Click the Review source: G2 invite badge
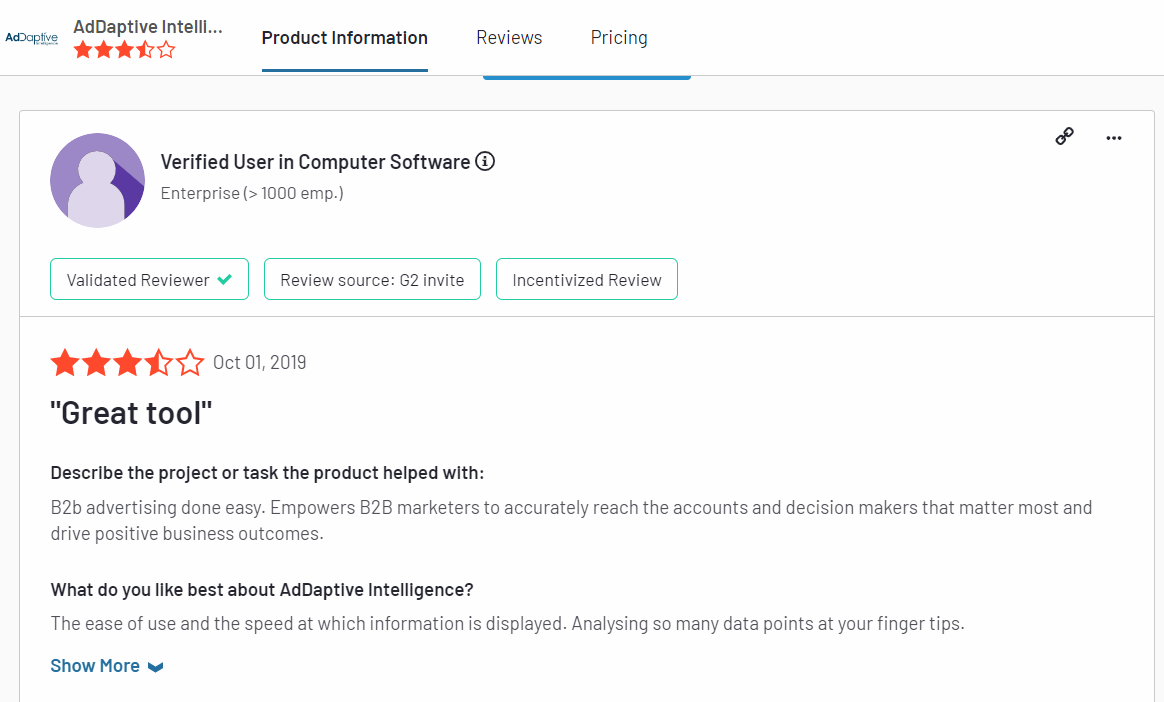1164x702 pixels. pyautogui.click(x=372, y=280)
